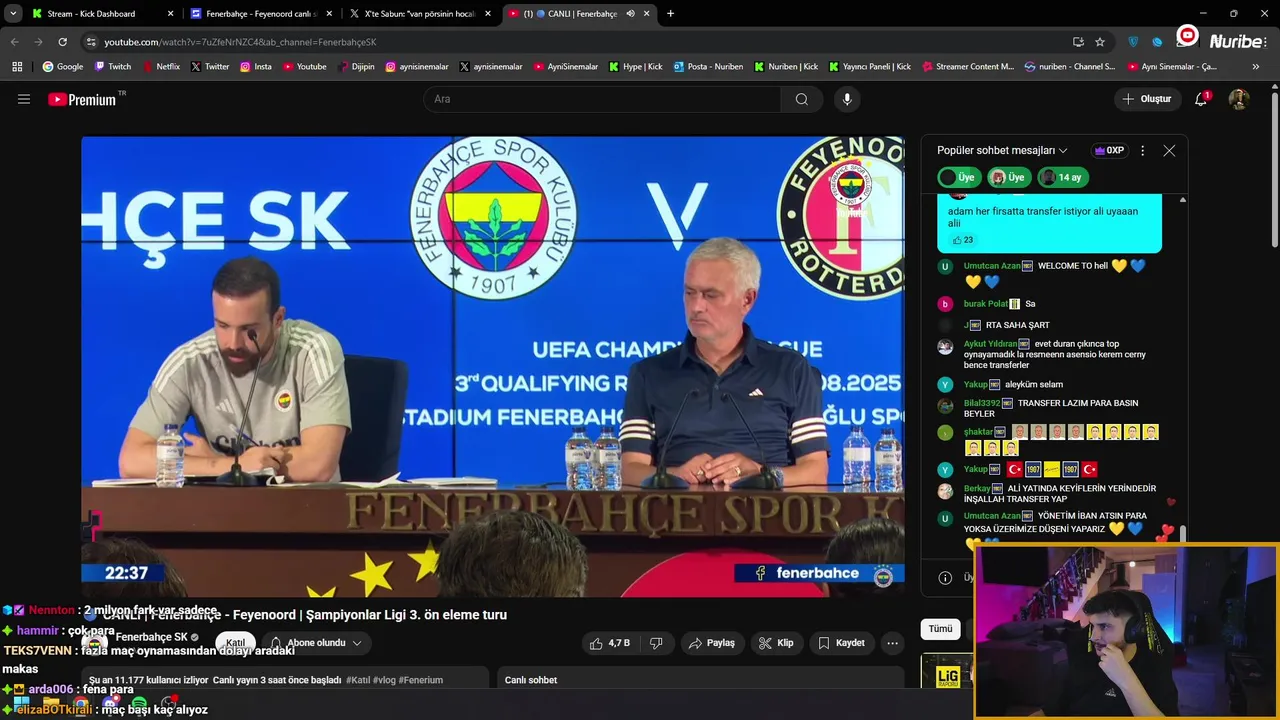
Task: Open the YouTube hamburger guide menu
Action: click(x=24, y=99)
